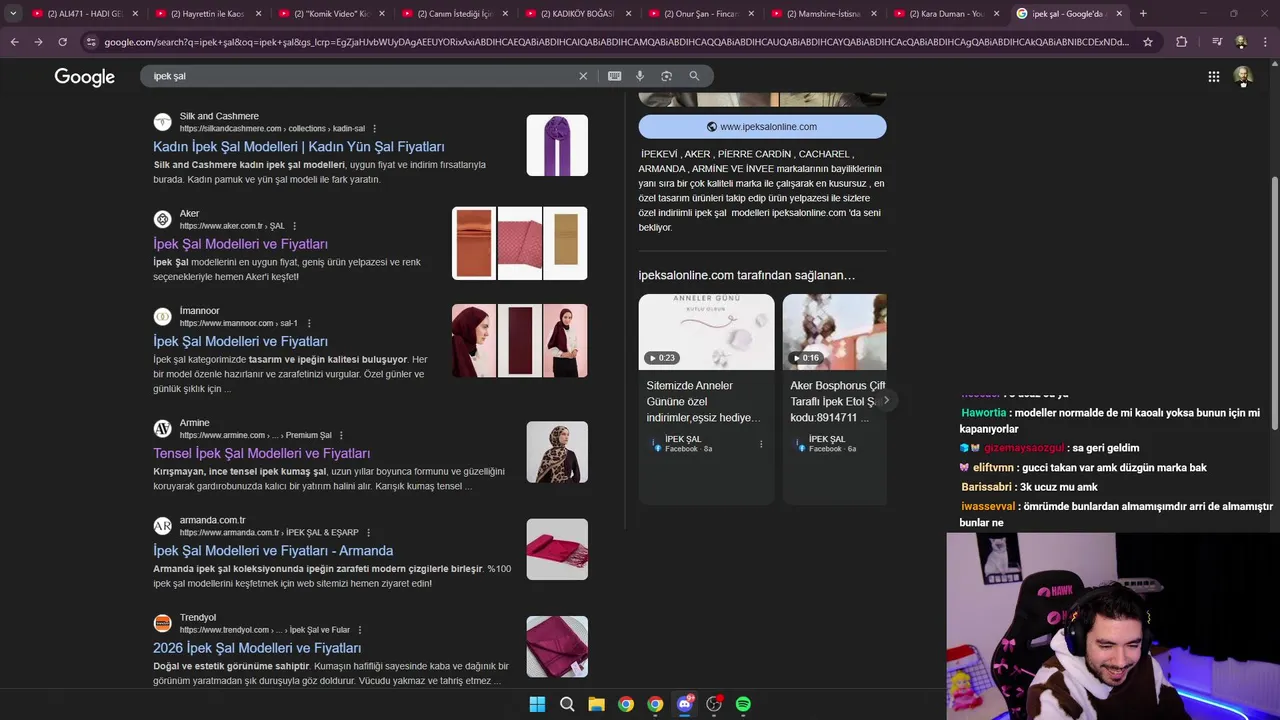Open Discord from the taskbar

pos(684,704)
